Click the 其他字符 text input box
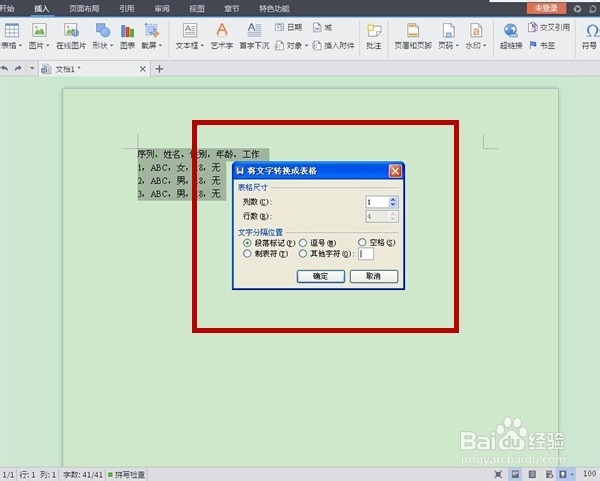This screenshot has height=481, width=600. [x=366, y=254]
